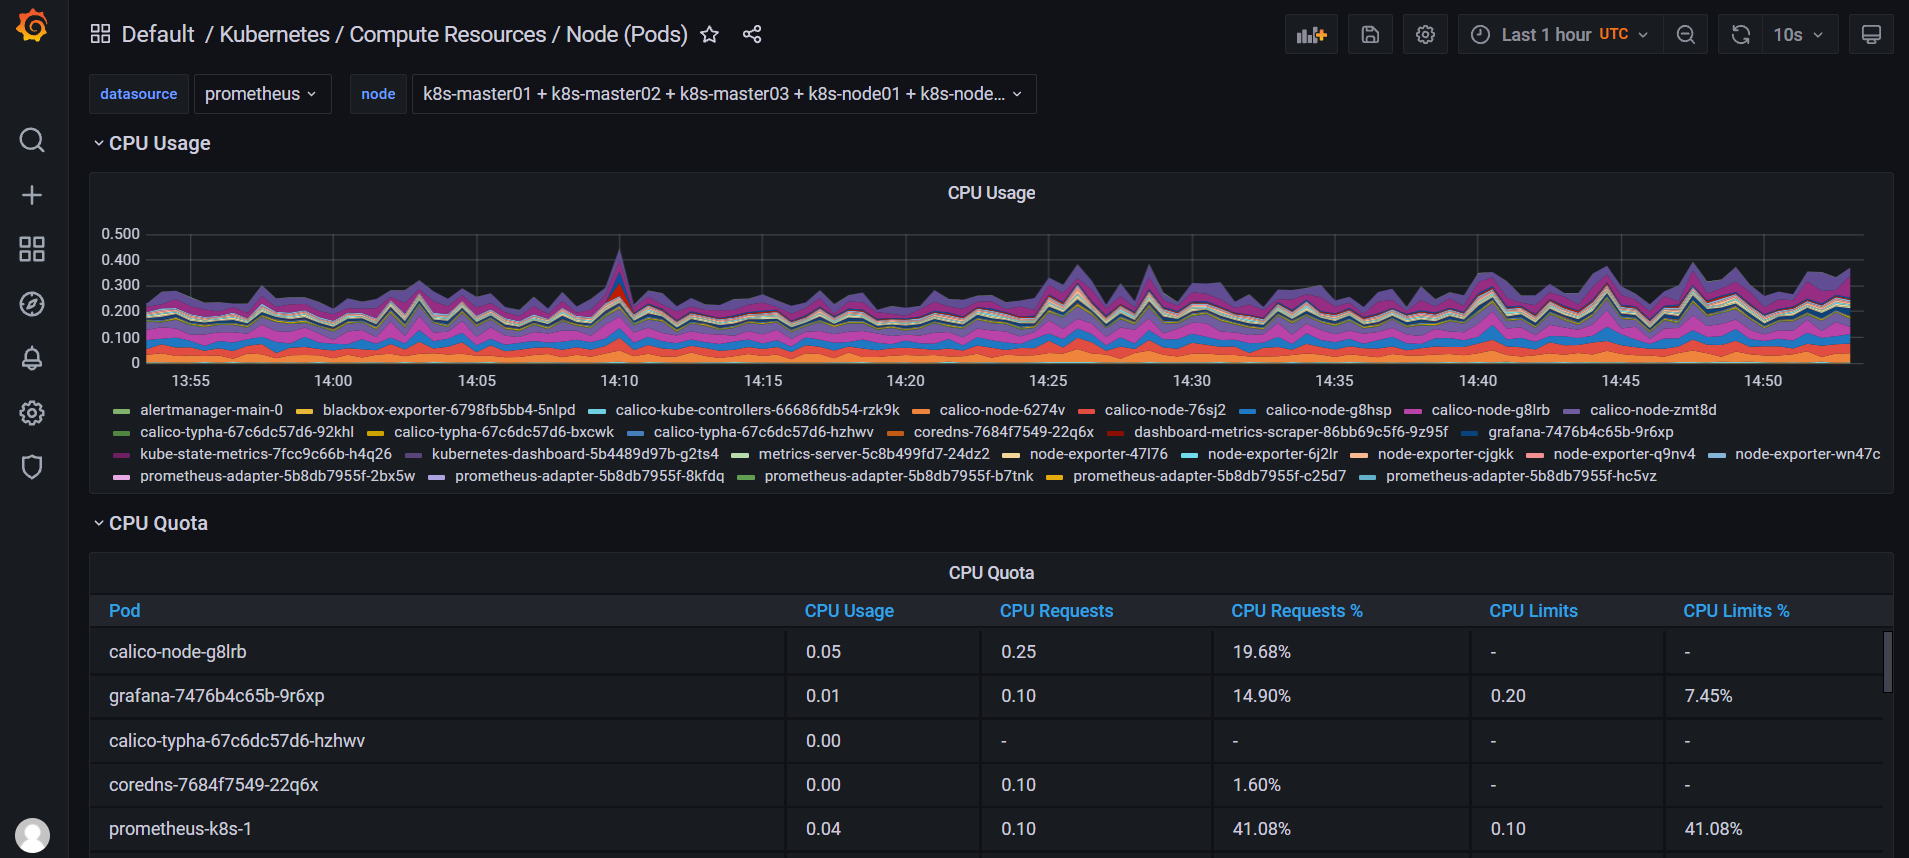Click the datasource variable label
Viewport: 1909px width, 858px height.
[138, 94]
